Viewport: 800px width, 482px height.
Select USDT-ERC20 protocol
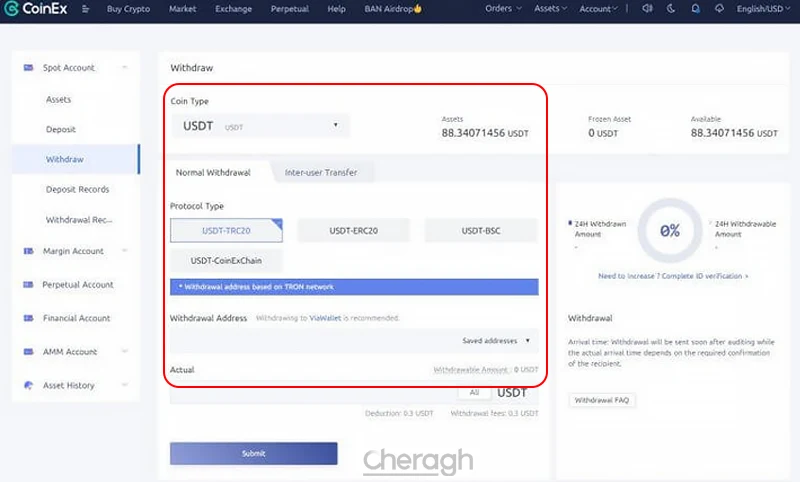click(354, 231)
